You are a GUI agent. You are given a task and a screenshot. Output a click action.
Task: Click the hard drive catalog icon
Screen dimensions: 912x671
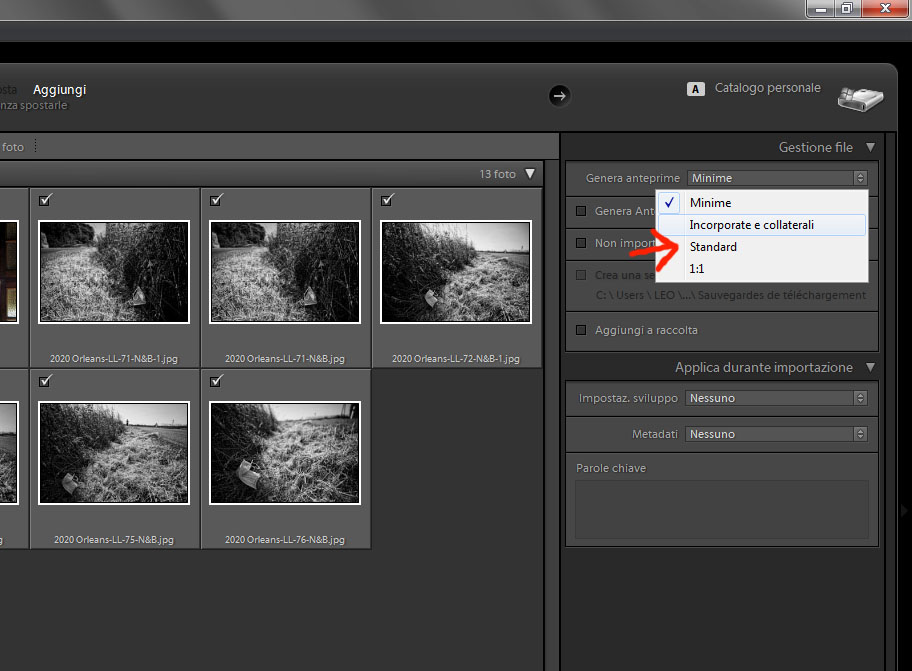click(860, 99)
